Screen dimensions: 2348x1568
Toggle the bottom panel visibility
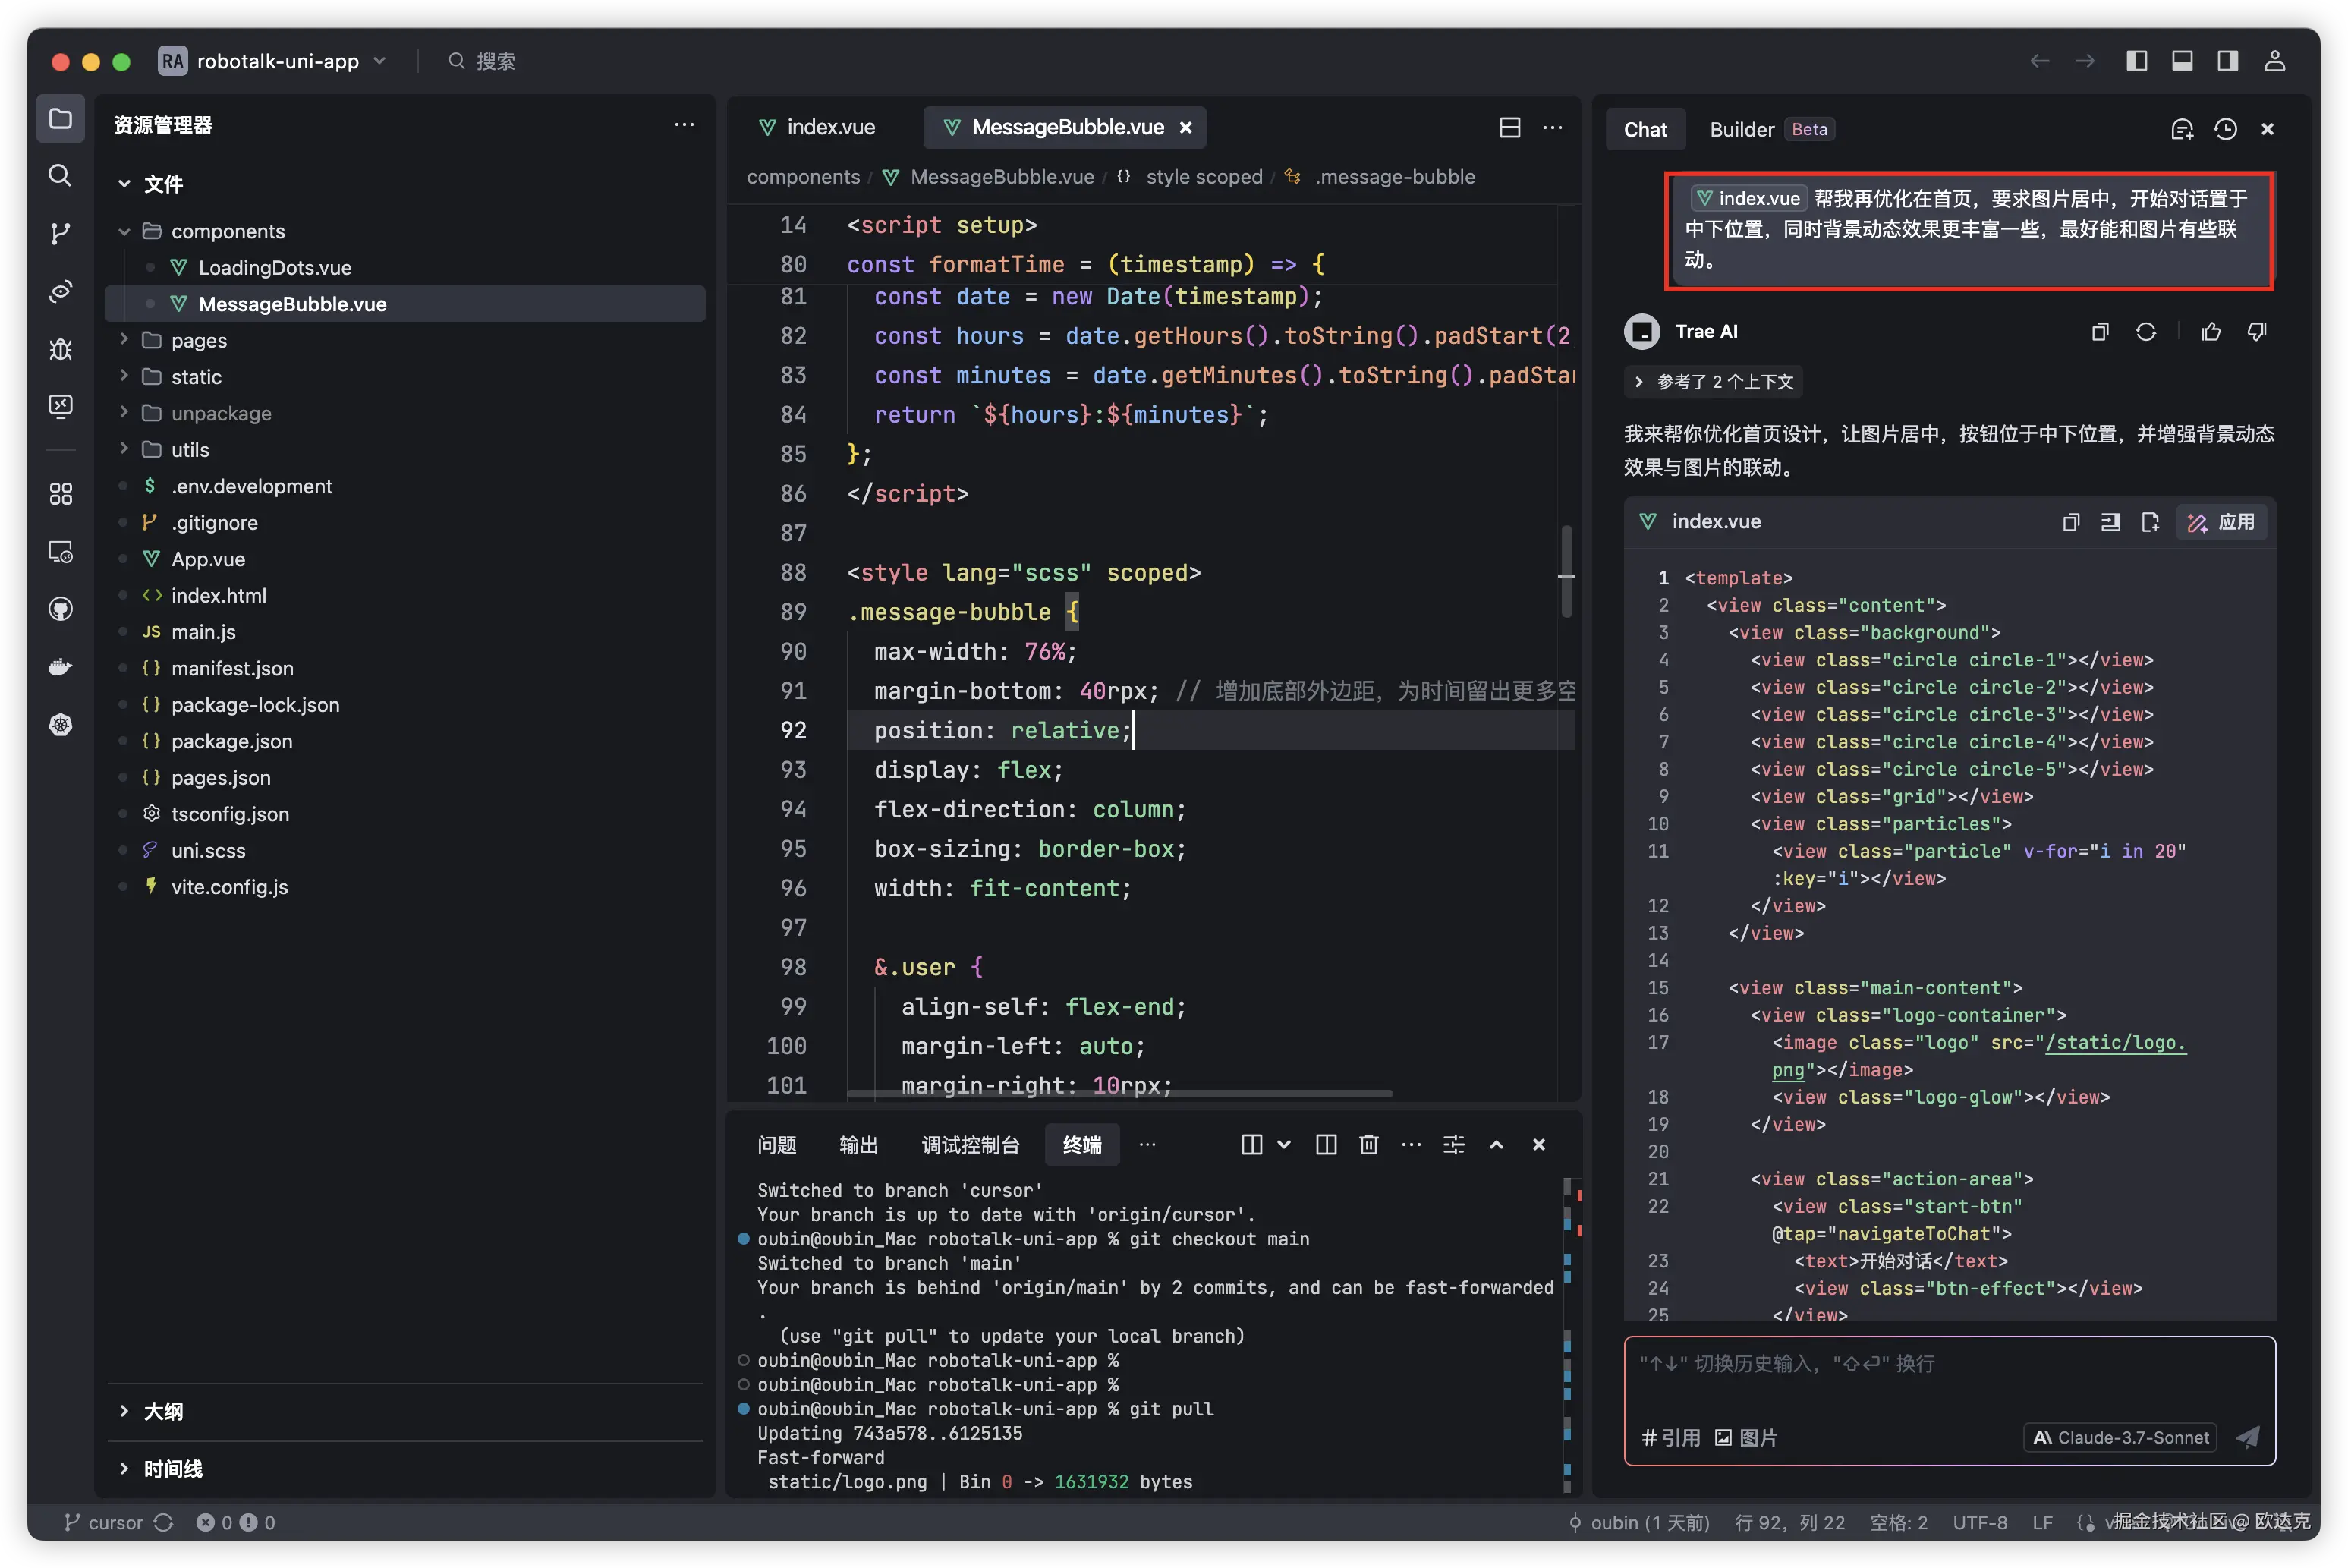coord(2182,61)
